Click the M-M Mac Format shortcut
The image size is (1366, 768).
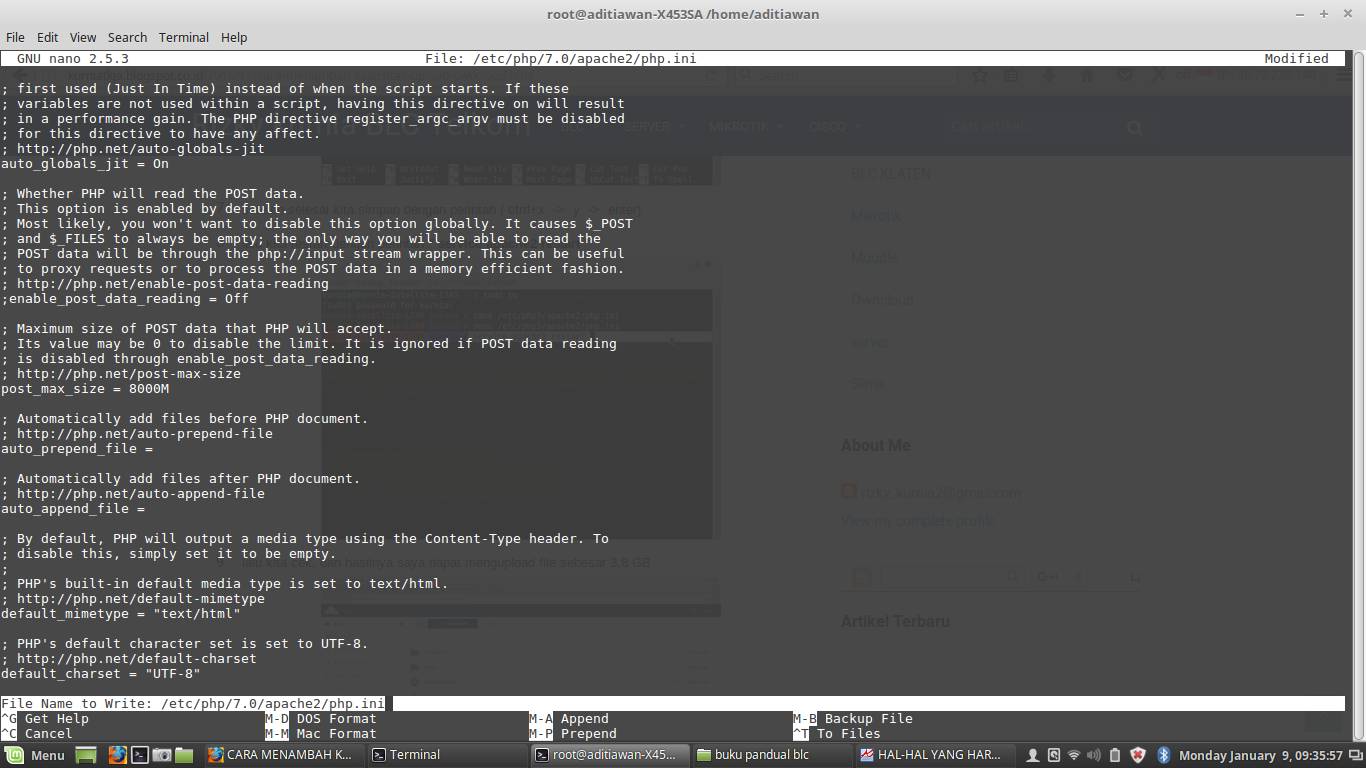(x=321, y=733)
